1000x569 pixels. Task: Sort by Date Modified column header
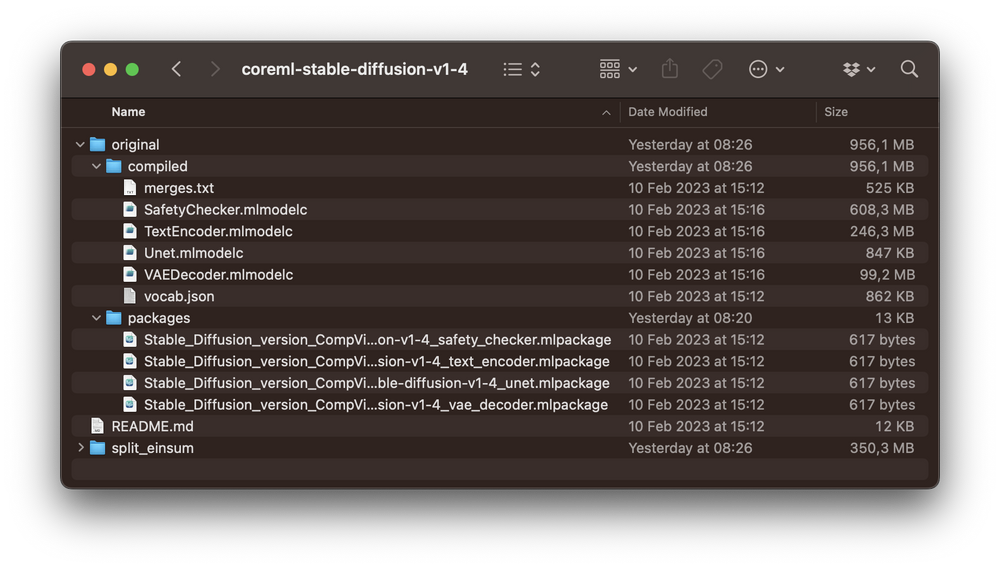[667, 112]
